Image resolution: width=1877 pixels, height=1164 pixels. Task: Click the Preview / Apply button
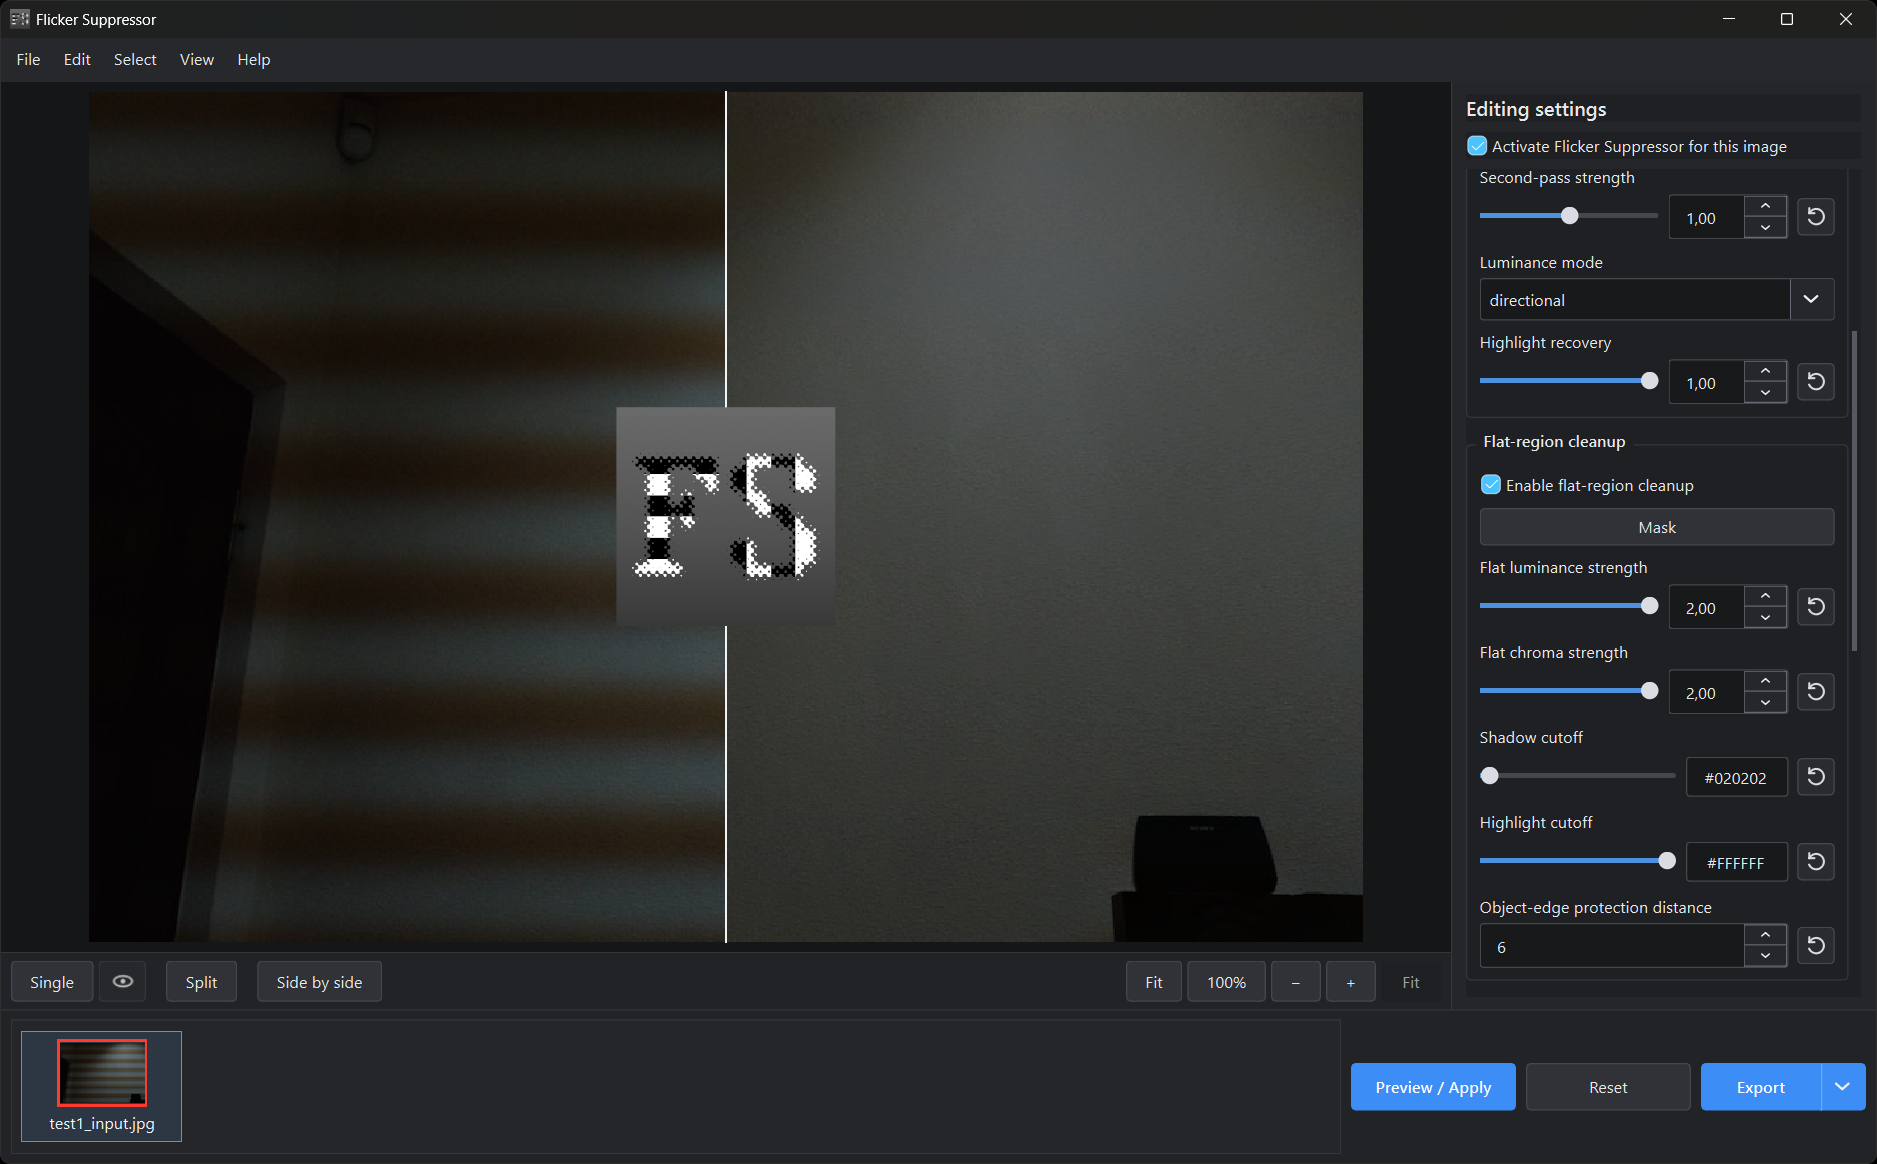[1433, 1087]
